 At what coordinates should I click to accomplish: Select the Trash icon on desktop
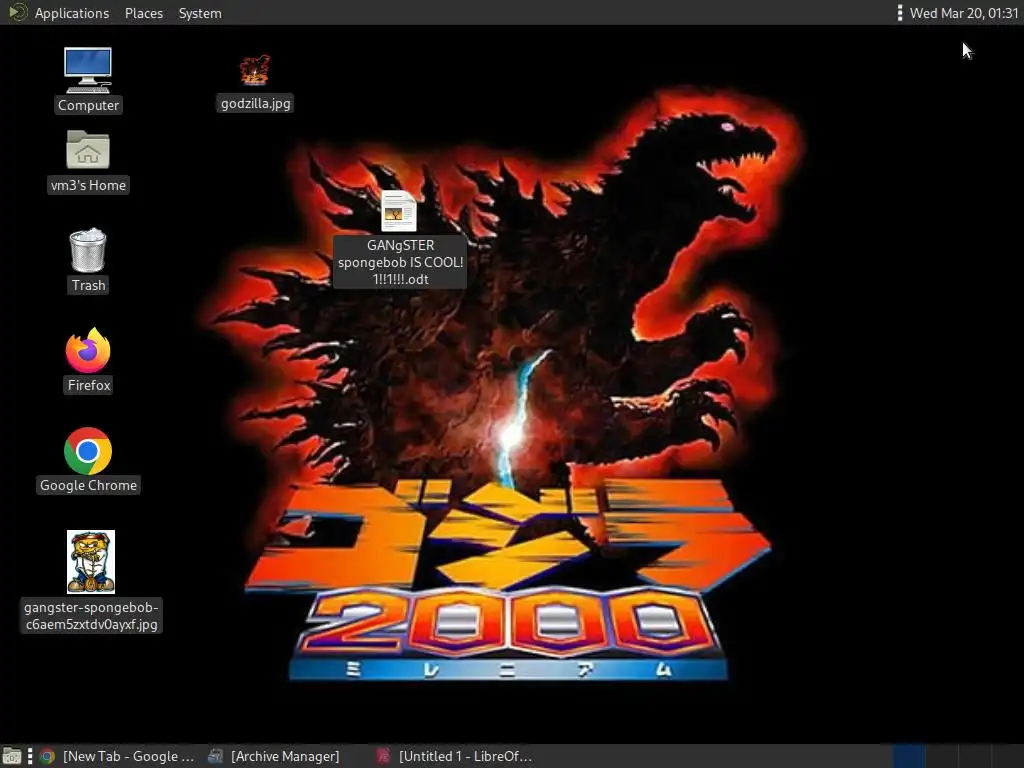click(88, 250)
